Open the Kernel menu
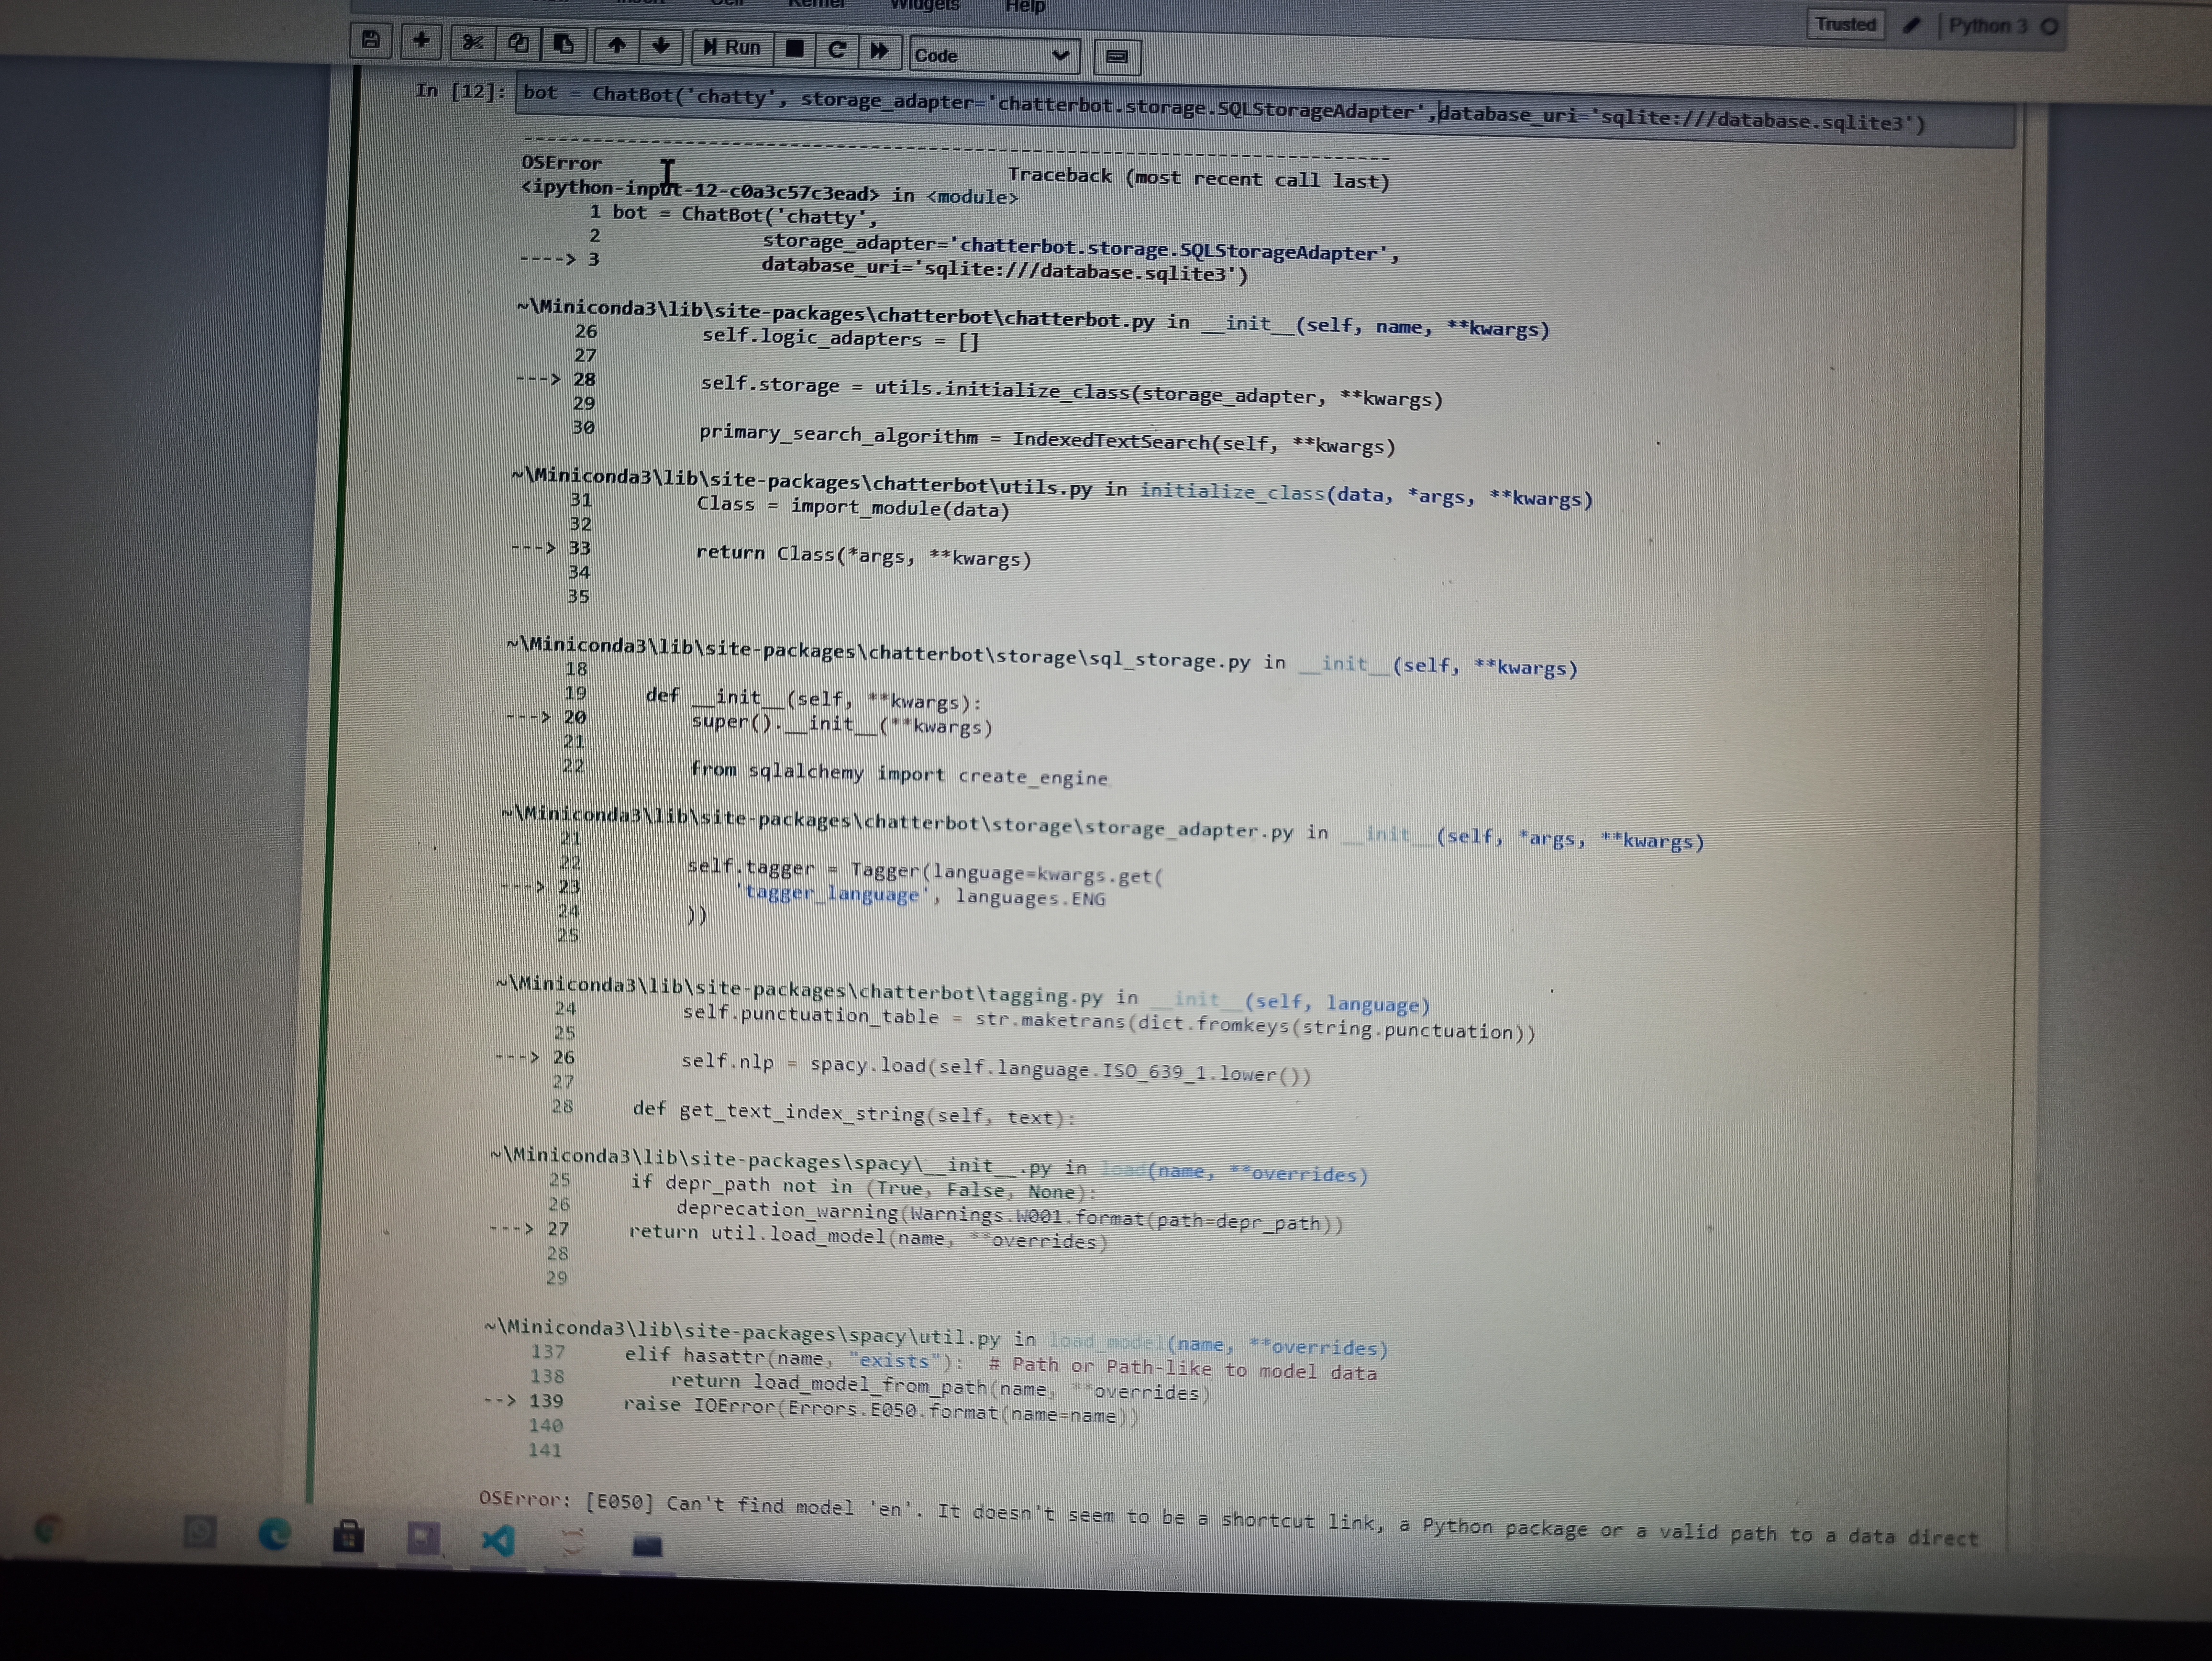The image size is (2212, 1661). coord(816,4)
